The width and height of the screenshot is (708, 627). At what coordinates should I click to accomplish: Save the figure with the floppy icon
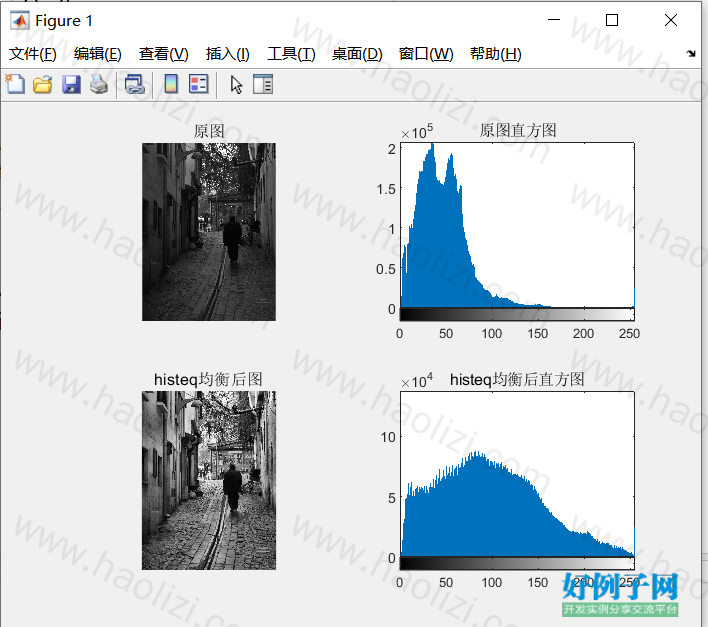[71, 85]
